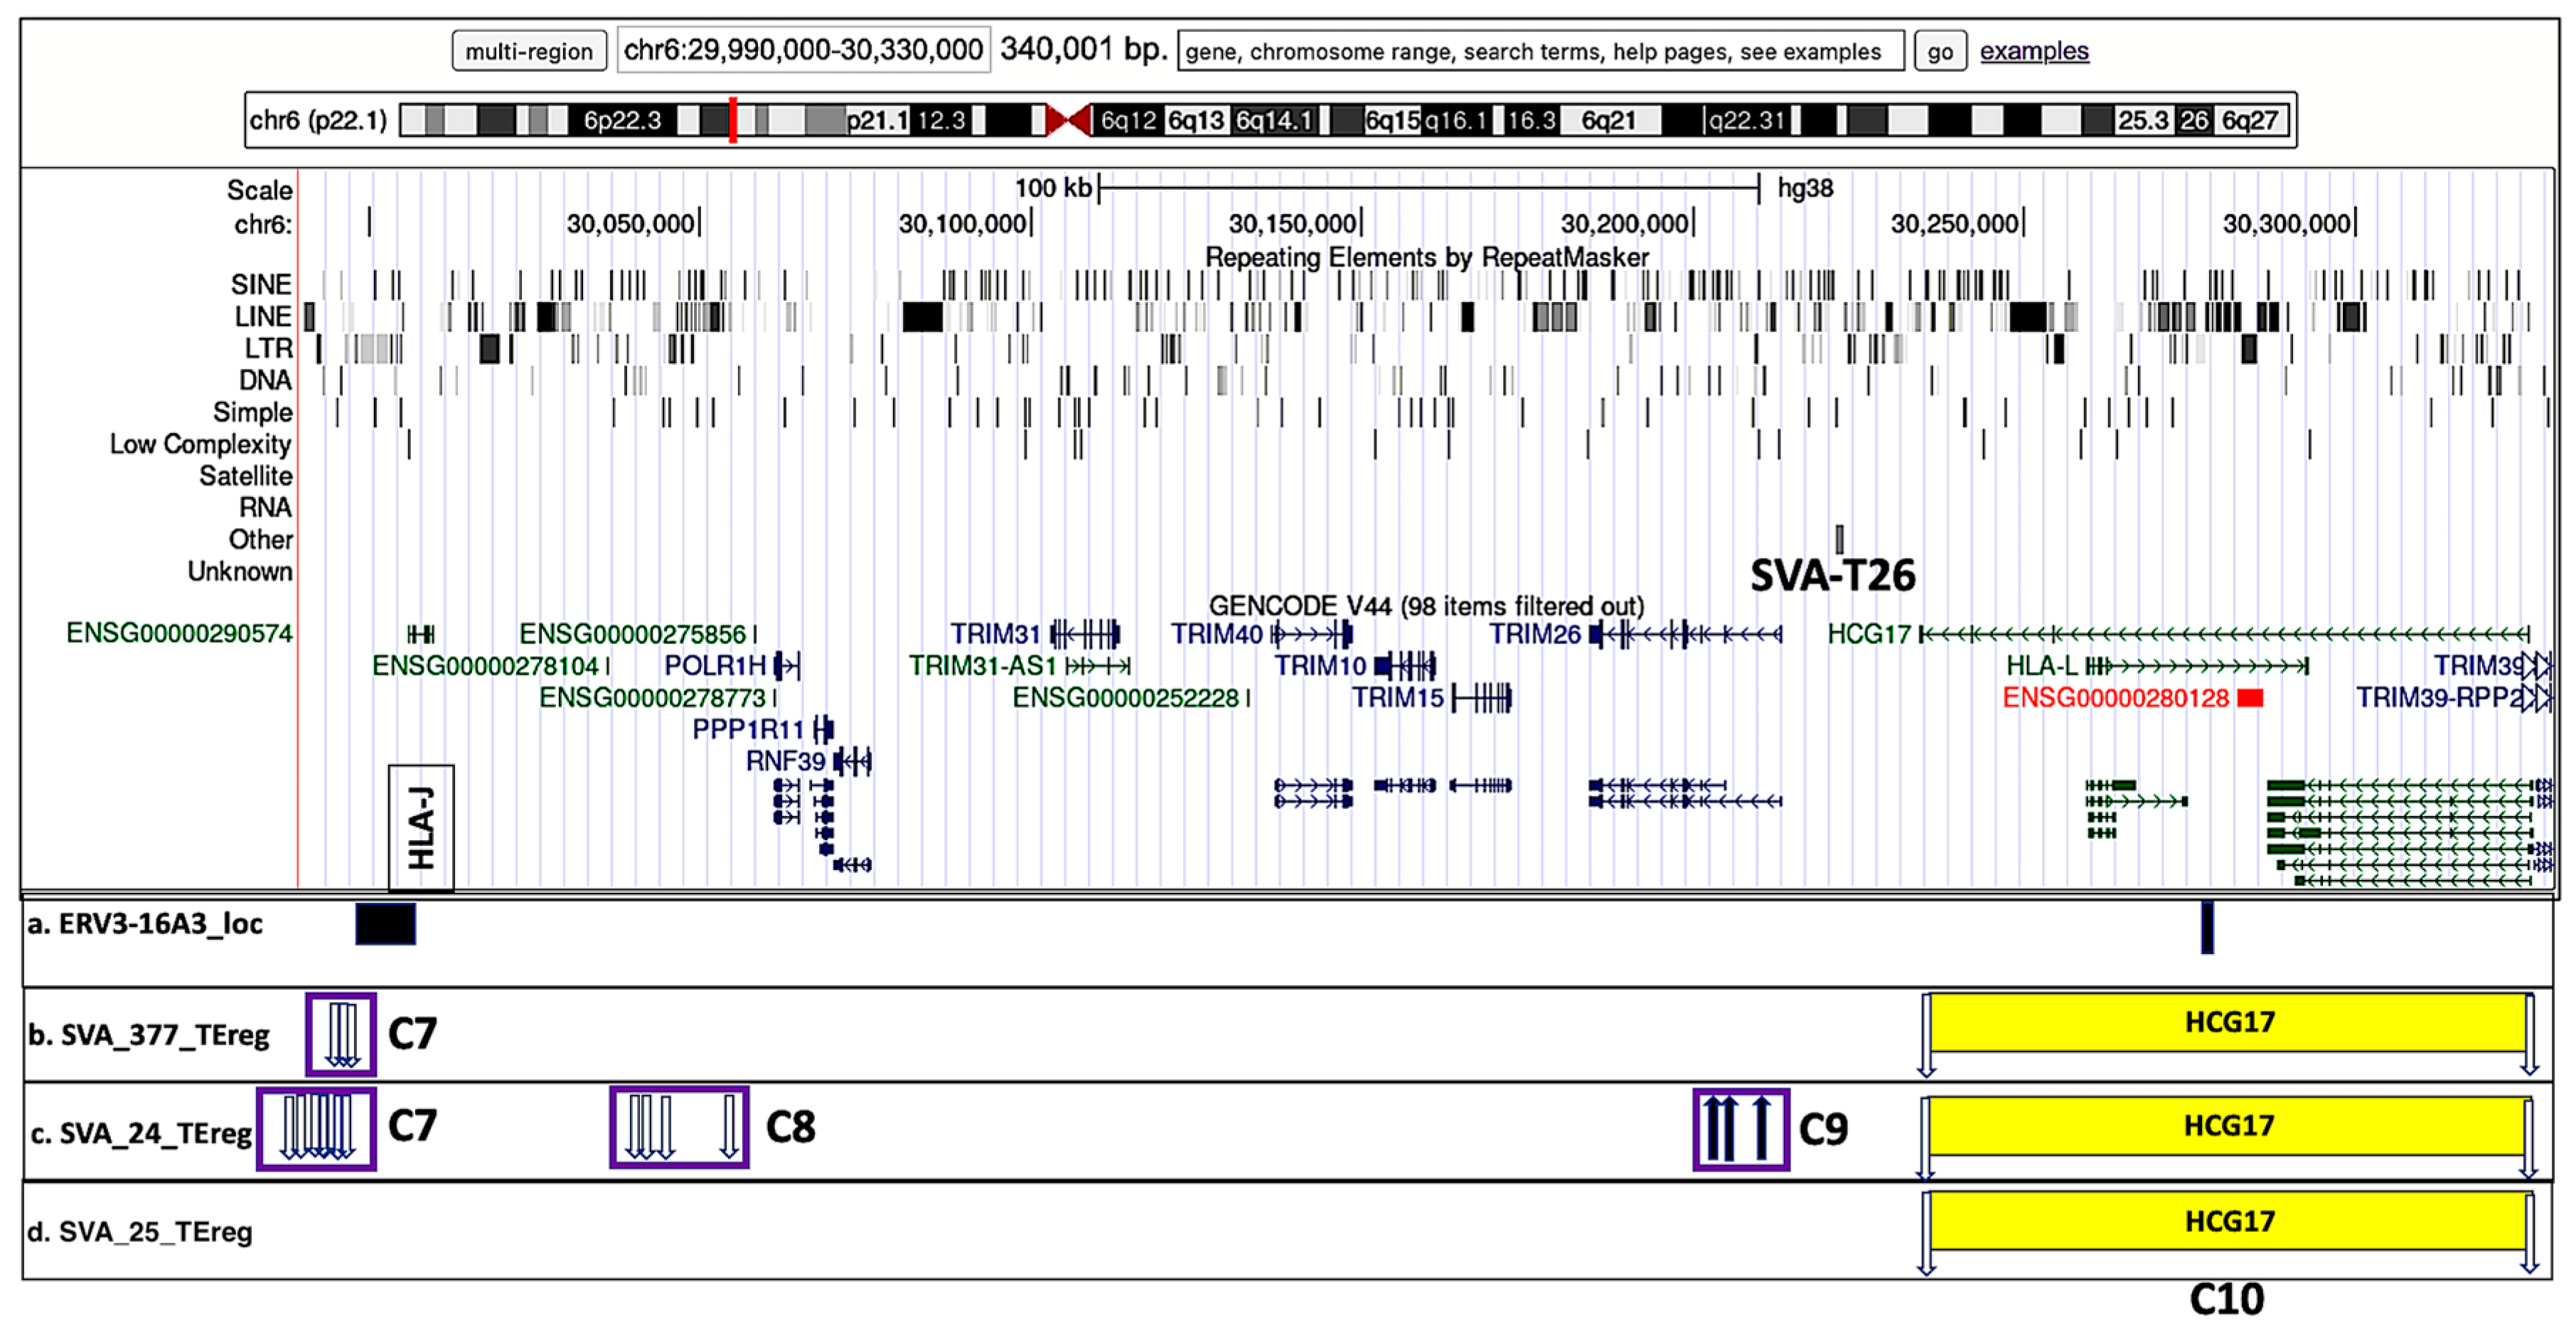Click the black ERV3-16A3_loc block
Image resolution: width=2576 pixels, height=1335 pixels.
(x=385, y=924)
